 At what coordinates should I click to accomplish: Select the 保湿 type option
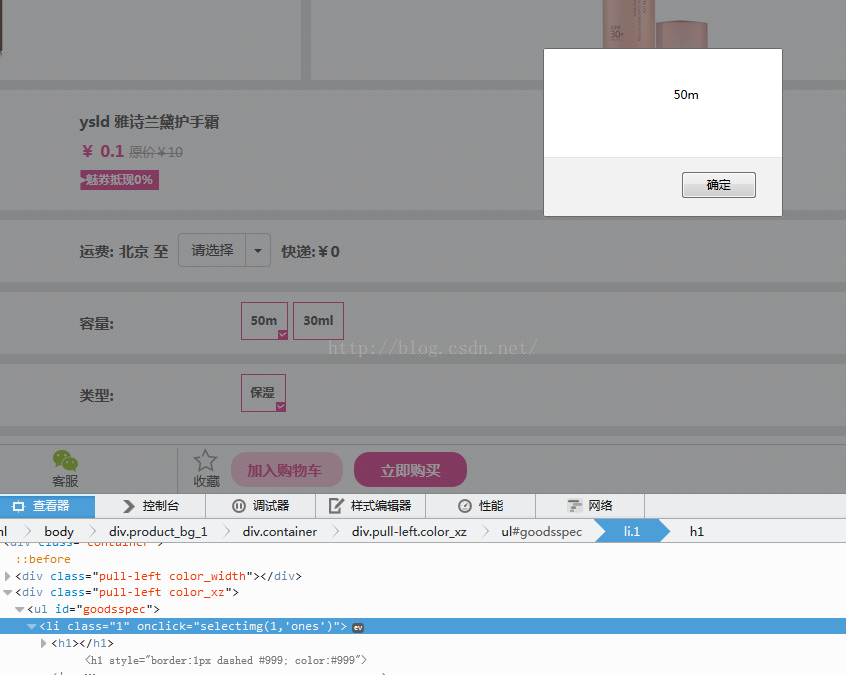coord(263,393)
